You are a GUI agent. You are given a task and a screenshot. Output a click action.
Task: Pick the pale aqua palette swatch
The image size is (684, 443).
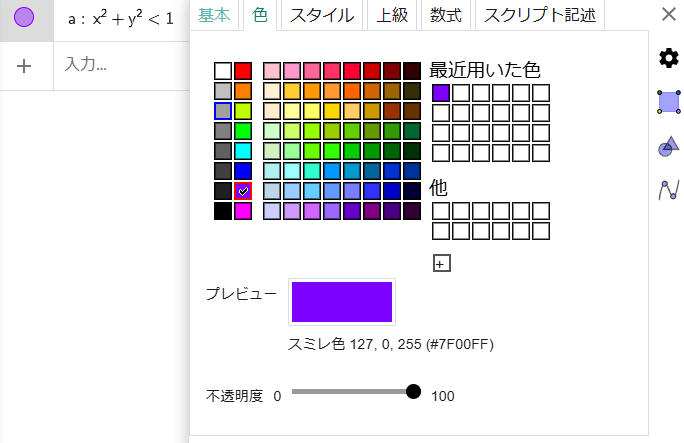272,171
